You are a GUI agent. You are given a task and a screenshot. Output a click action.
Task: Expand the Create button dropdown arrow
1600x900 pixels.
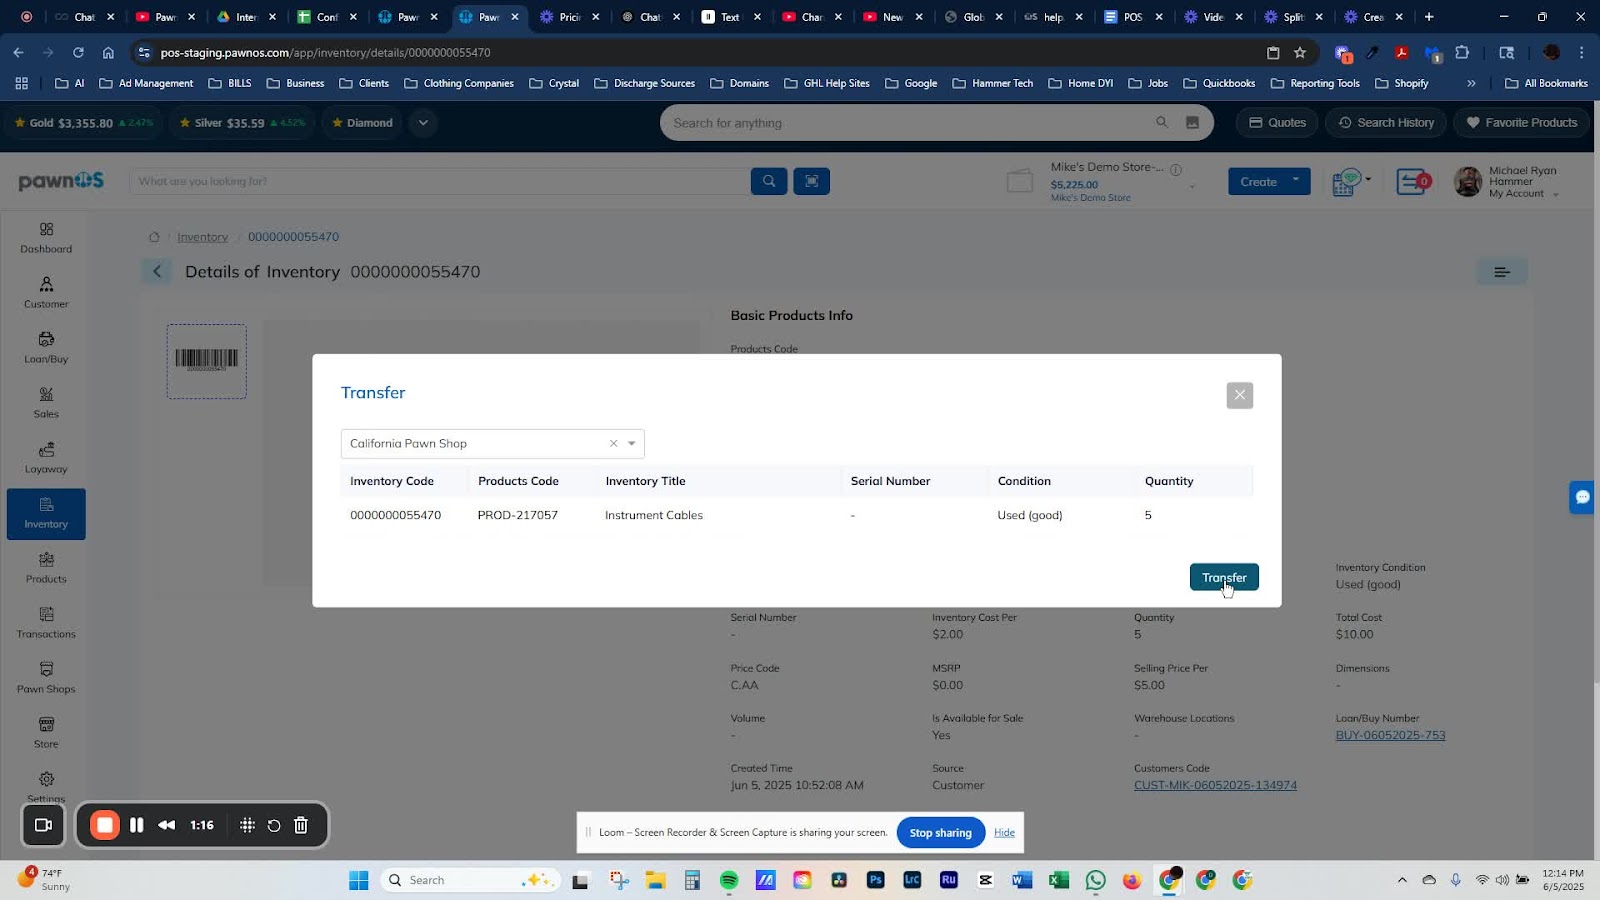pyautogui.click(x=1296, y=181)
